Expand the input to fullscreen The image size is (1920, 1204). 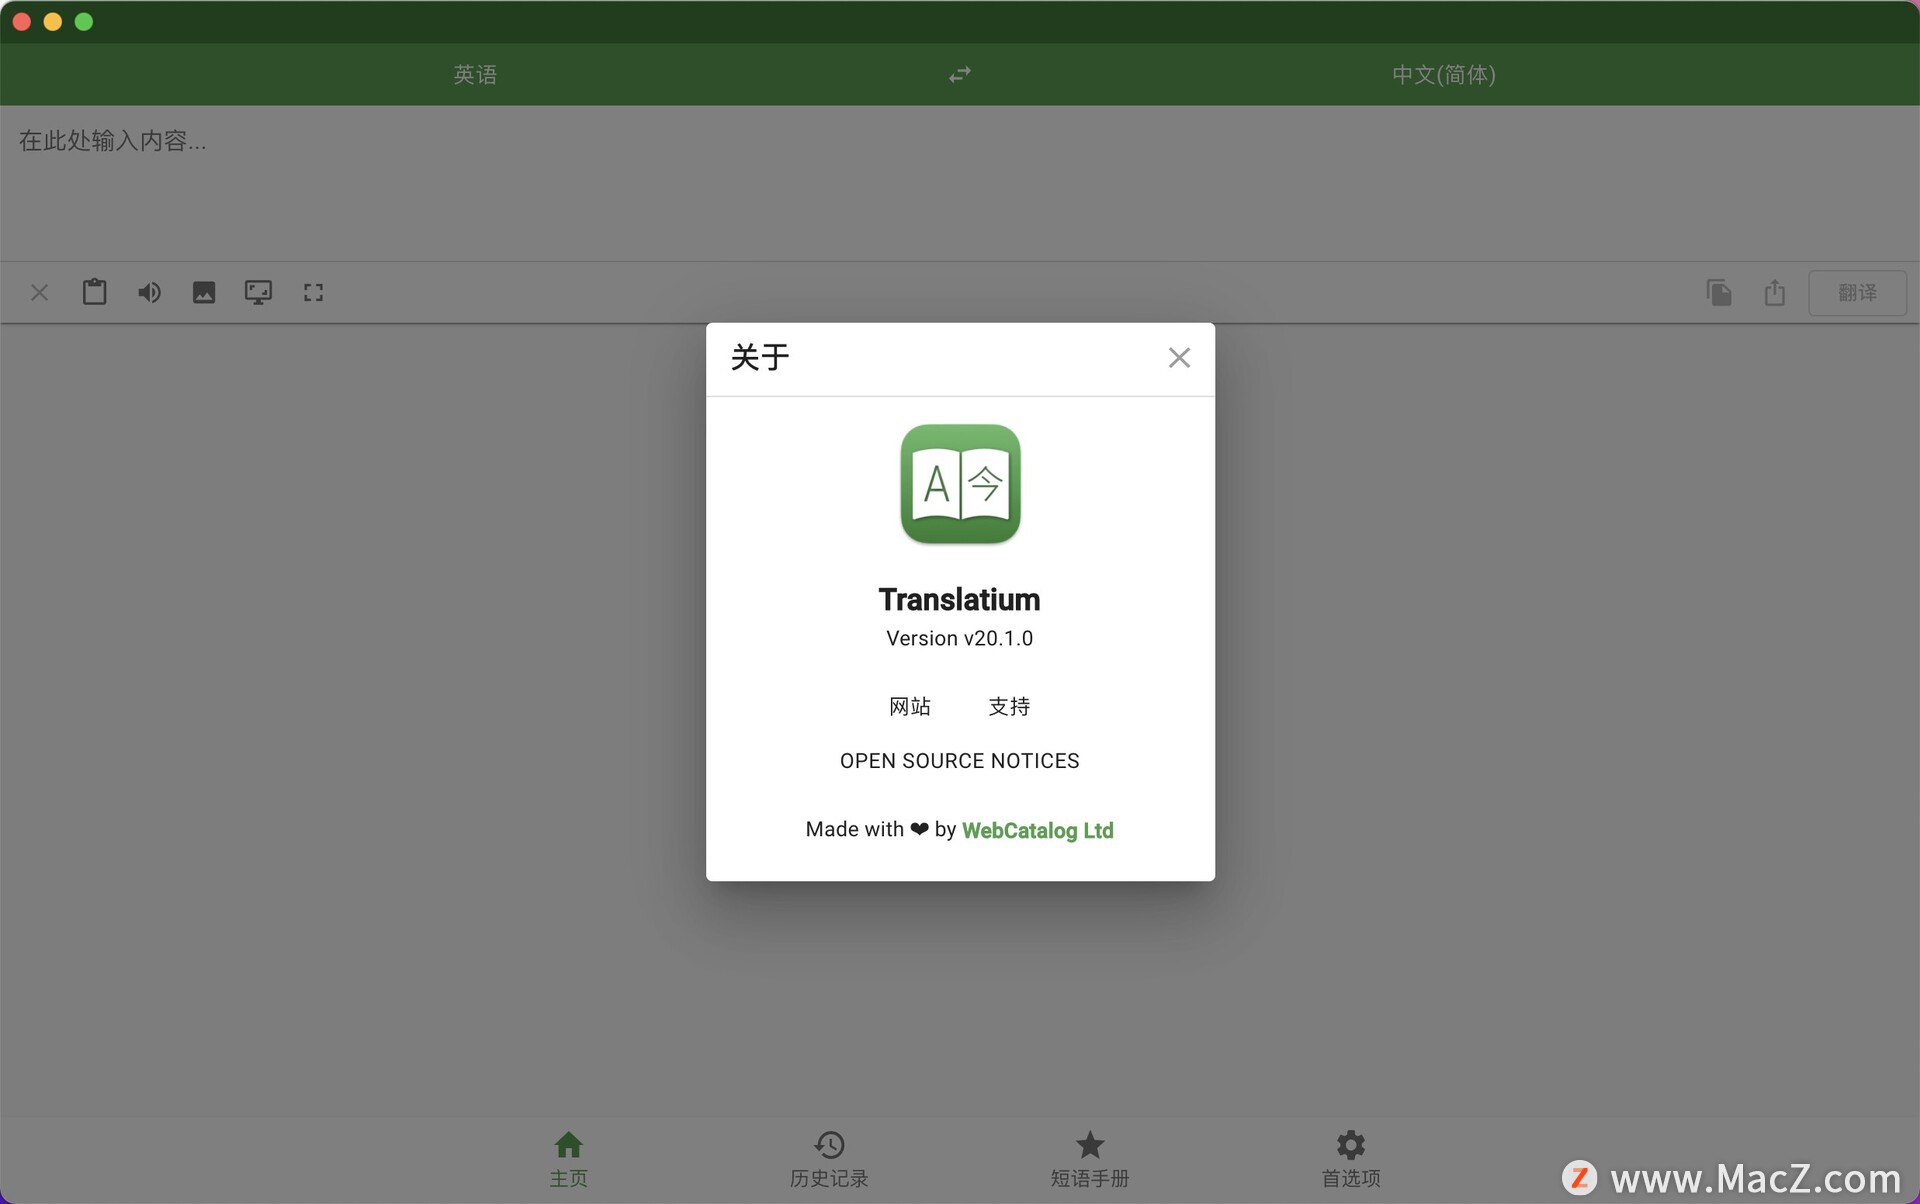coord(313,292)
